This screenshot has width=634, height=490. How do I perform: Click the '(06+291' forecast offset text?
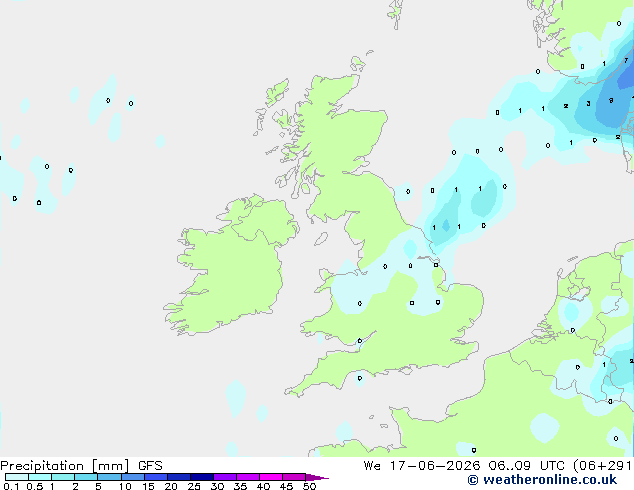click(x=602, y=466)
